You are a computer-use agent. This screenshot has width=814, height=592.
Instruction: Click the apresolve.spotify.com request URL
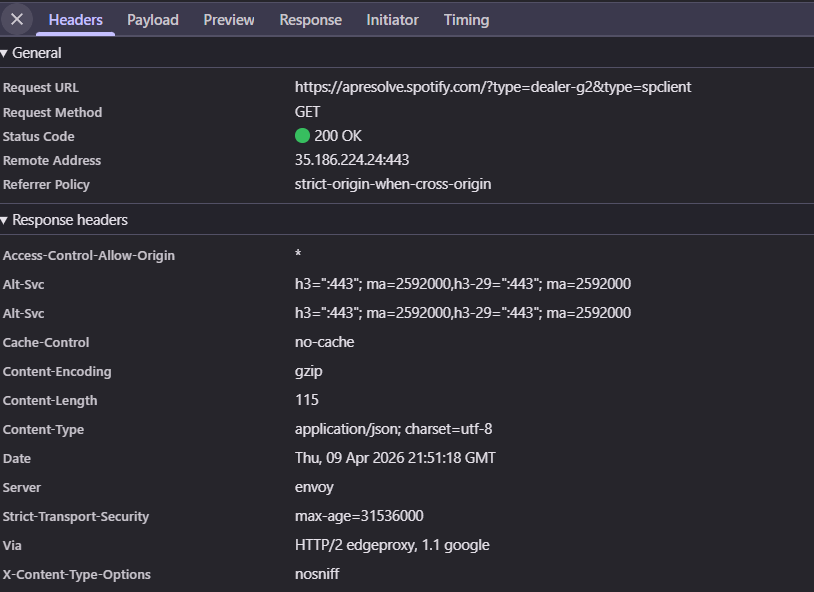point(492,87)
